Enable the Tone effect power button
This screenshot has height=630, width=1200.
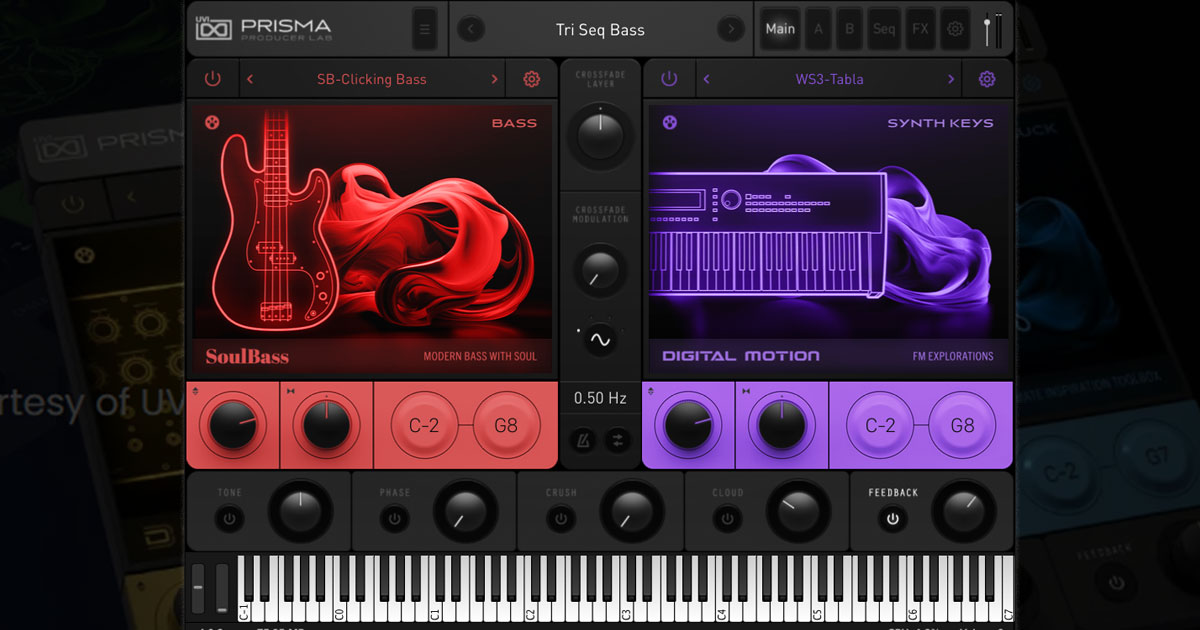tap(229, 519)
